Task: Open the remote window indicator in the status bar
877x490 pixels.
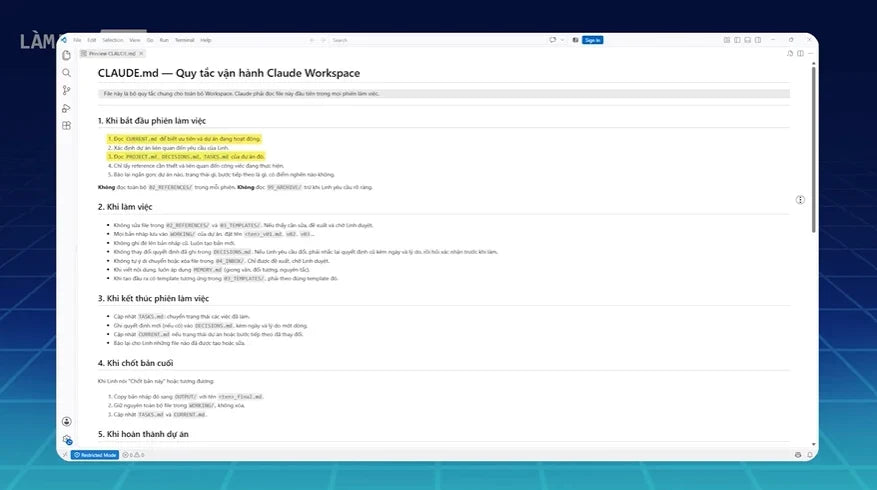Action: point(65,455)
